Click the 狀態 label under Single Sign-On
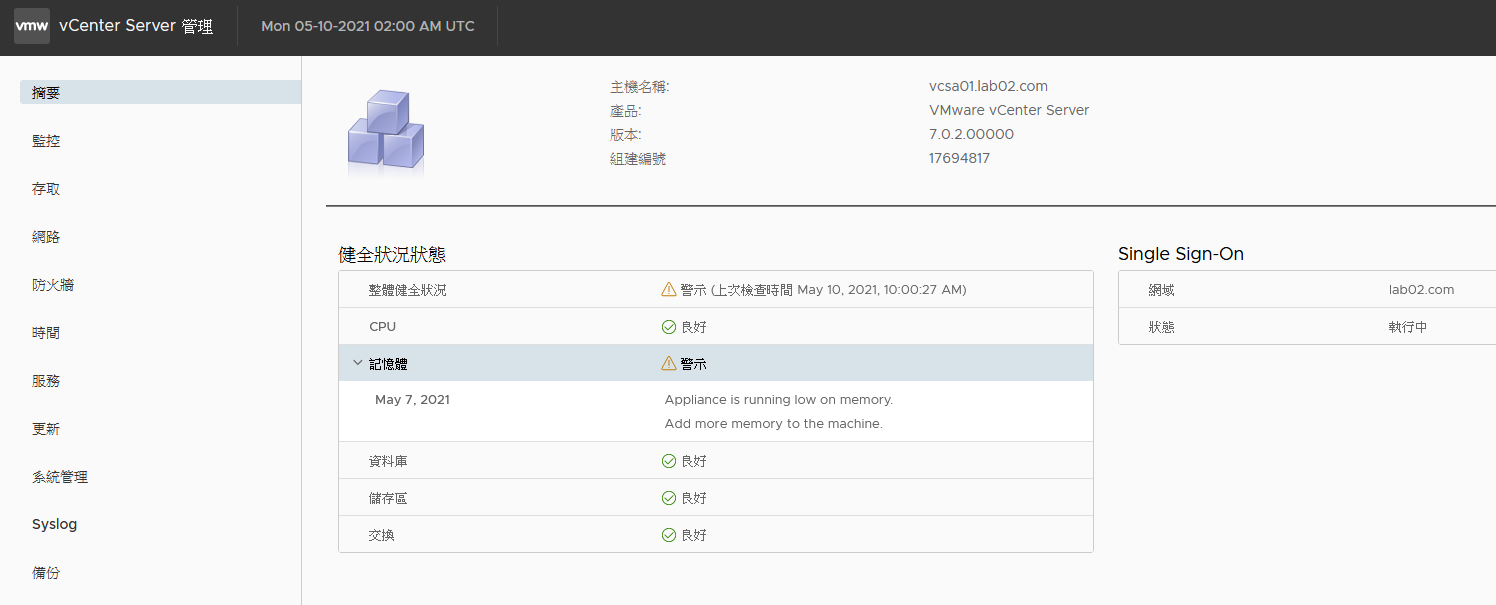 click(x=1161, y=327)
